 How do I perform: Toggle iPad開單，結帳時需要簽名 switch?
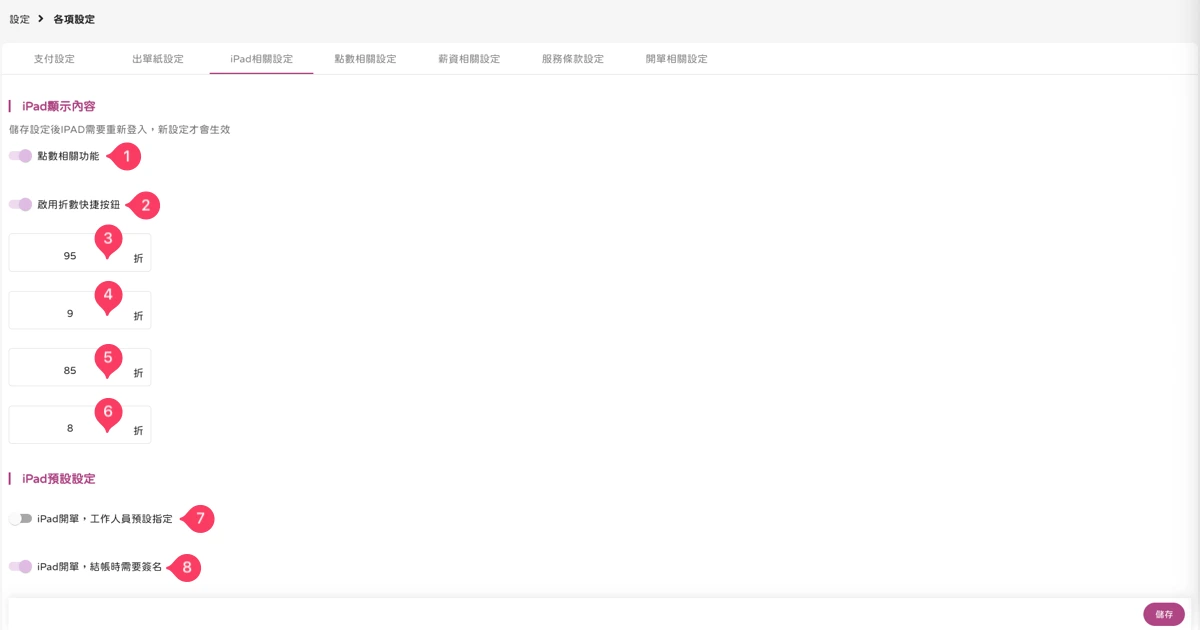click(20, 567)
